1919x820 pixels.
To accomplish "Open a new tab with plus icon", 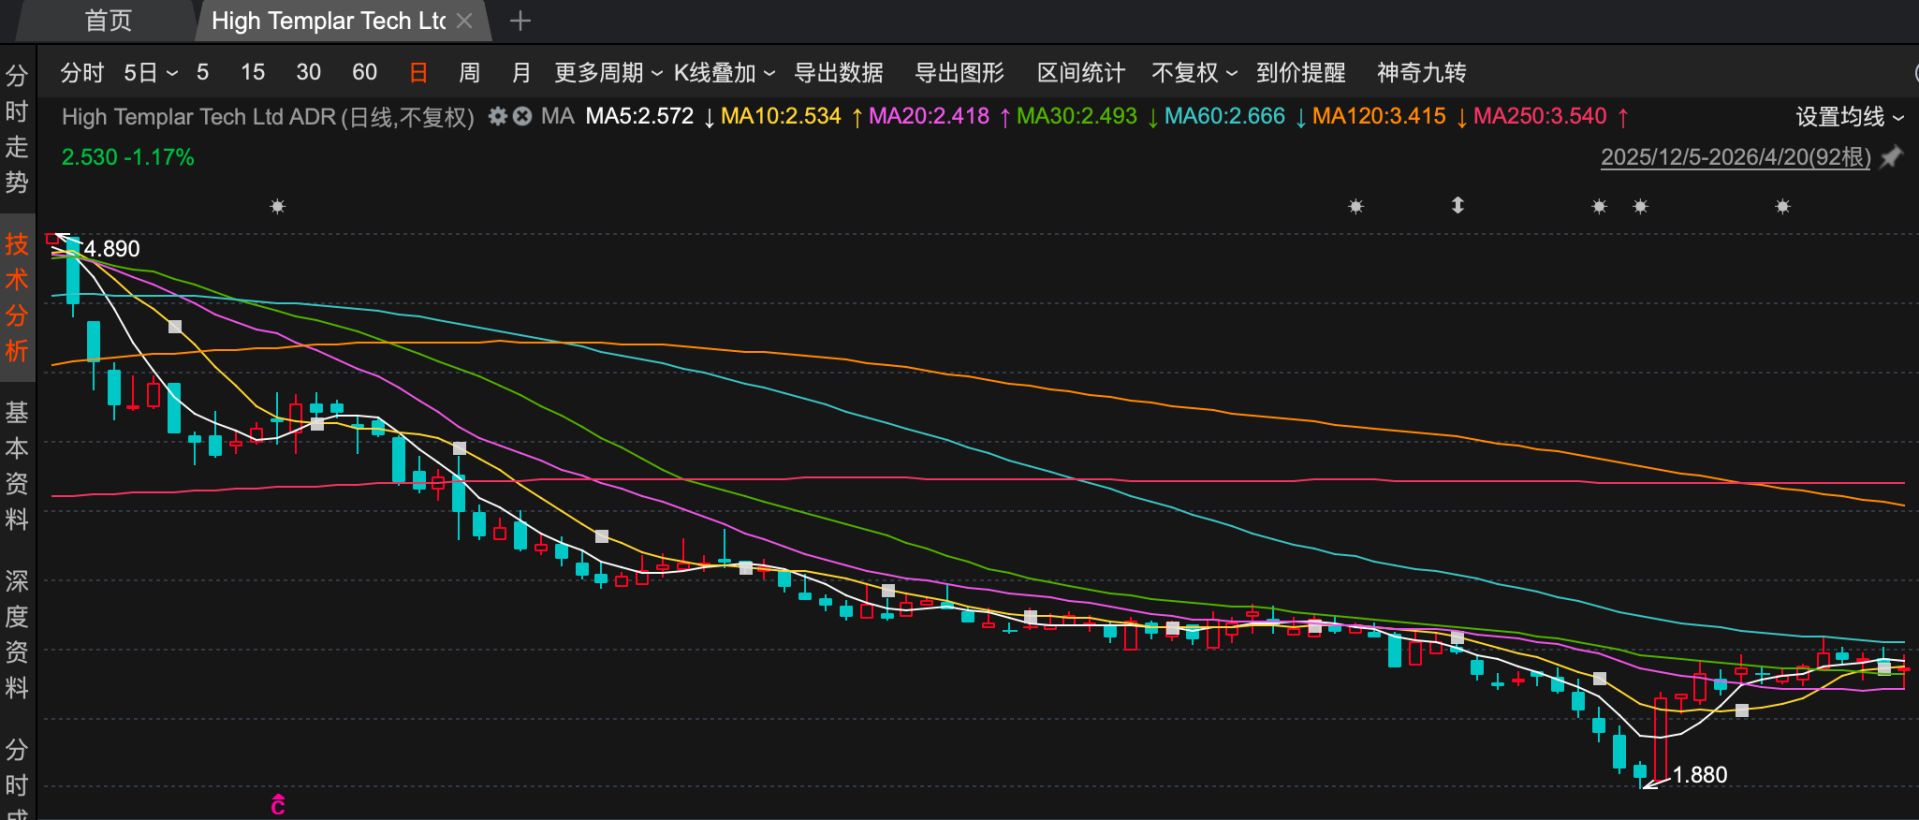I will (x=520, y=21).
